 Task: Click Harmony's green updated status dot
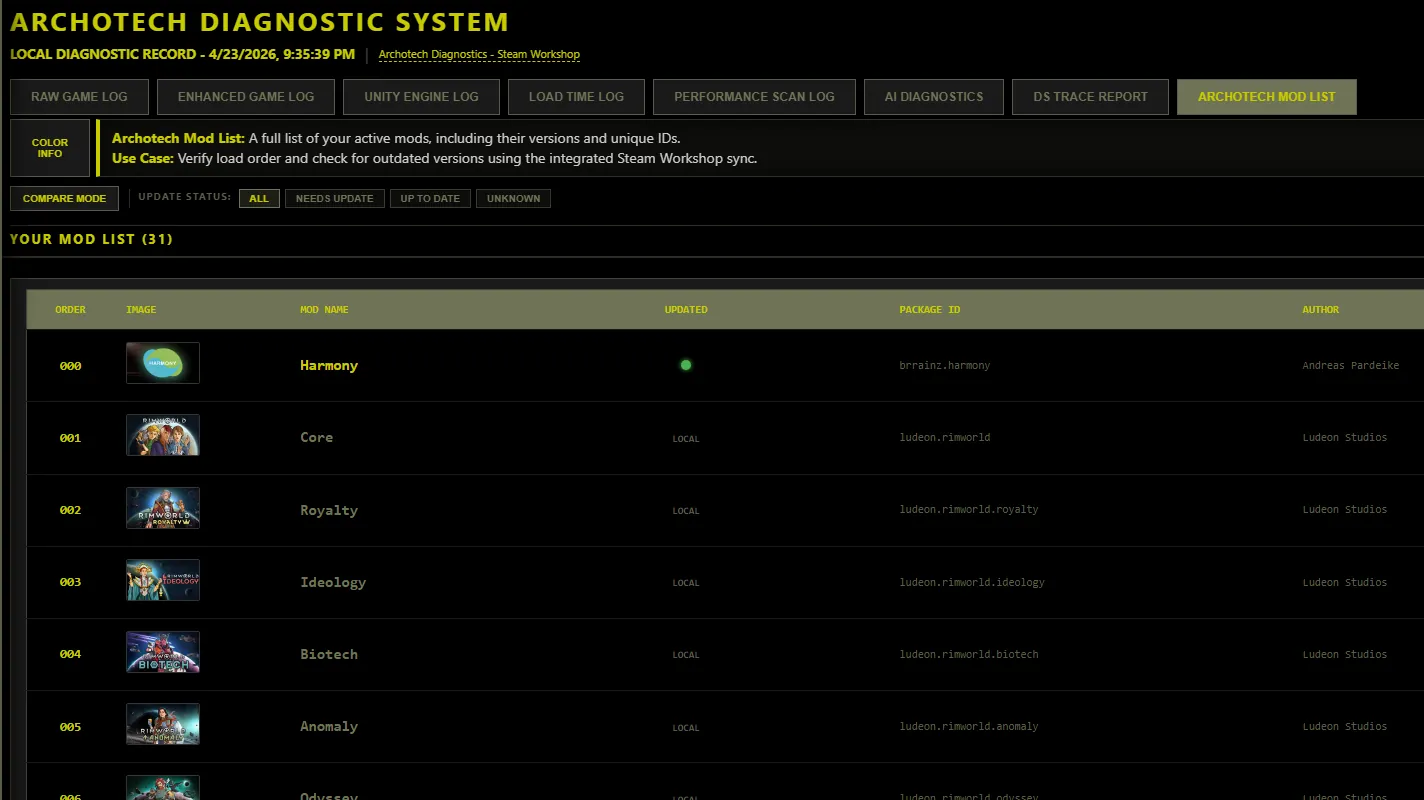[x=686, y=365]
